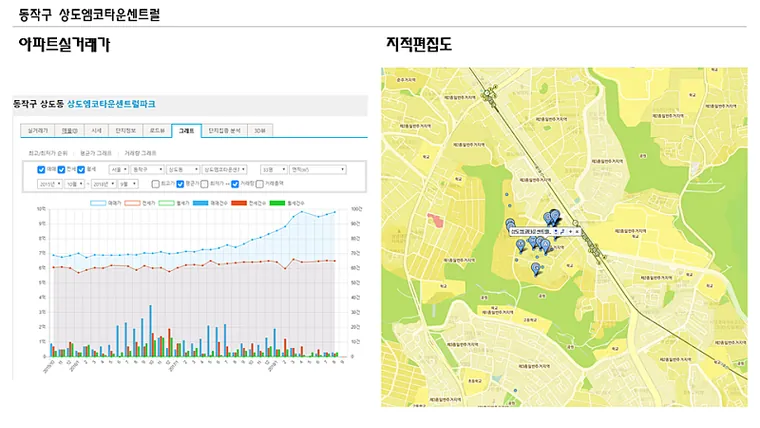The width and height of the screenshot is (760, 428).
Task: Click the route icon in map tooltip
Action: (x=562, y=232)
